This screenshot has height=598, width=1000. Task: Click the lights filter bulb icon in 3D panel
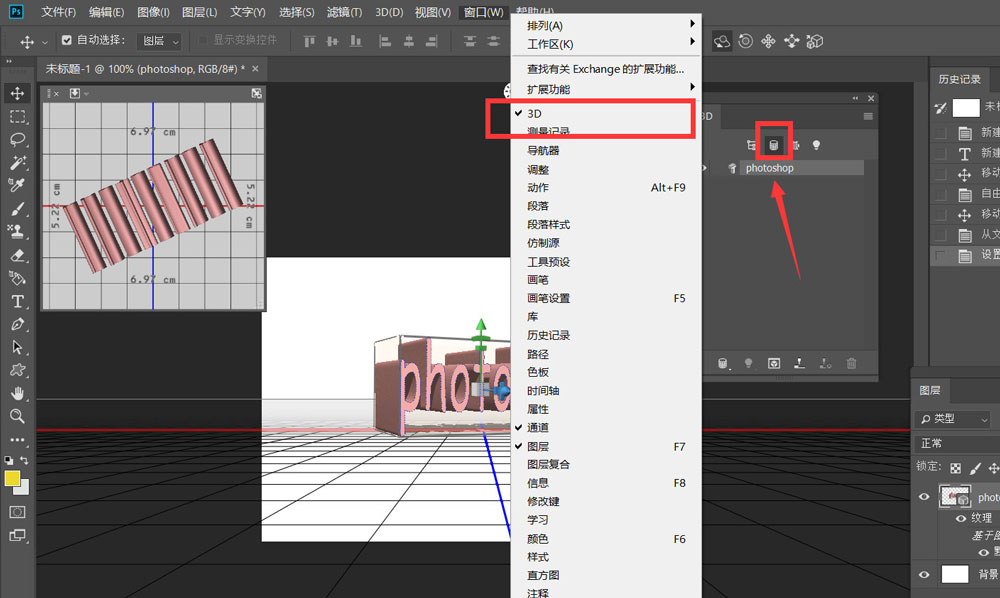[816, 145]
